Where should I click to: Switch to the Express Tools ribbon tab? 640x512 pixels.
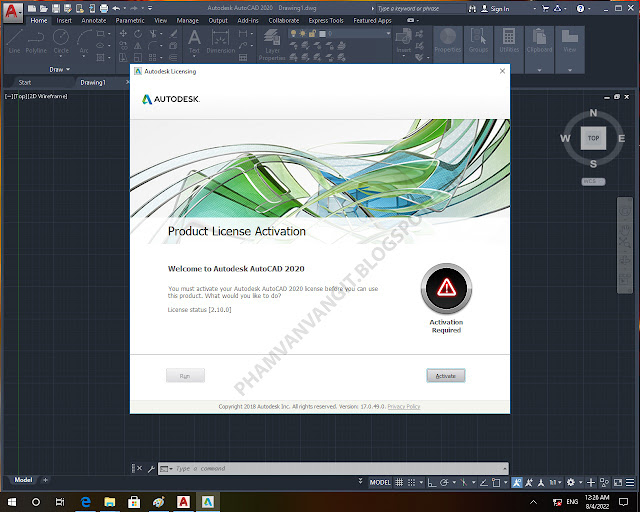click(326, 20)
